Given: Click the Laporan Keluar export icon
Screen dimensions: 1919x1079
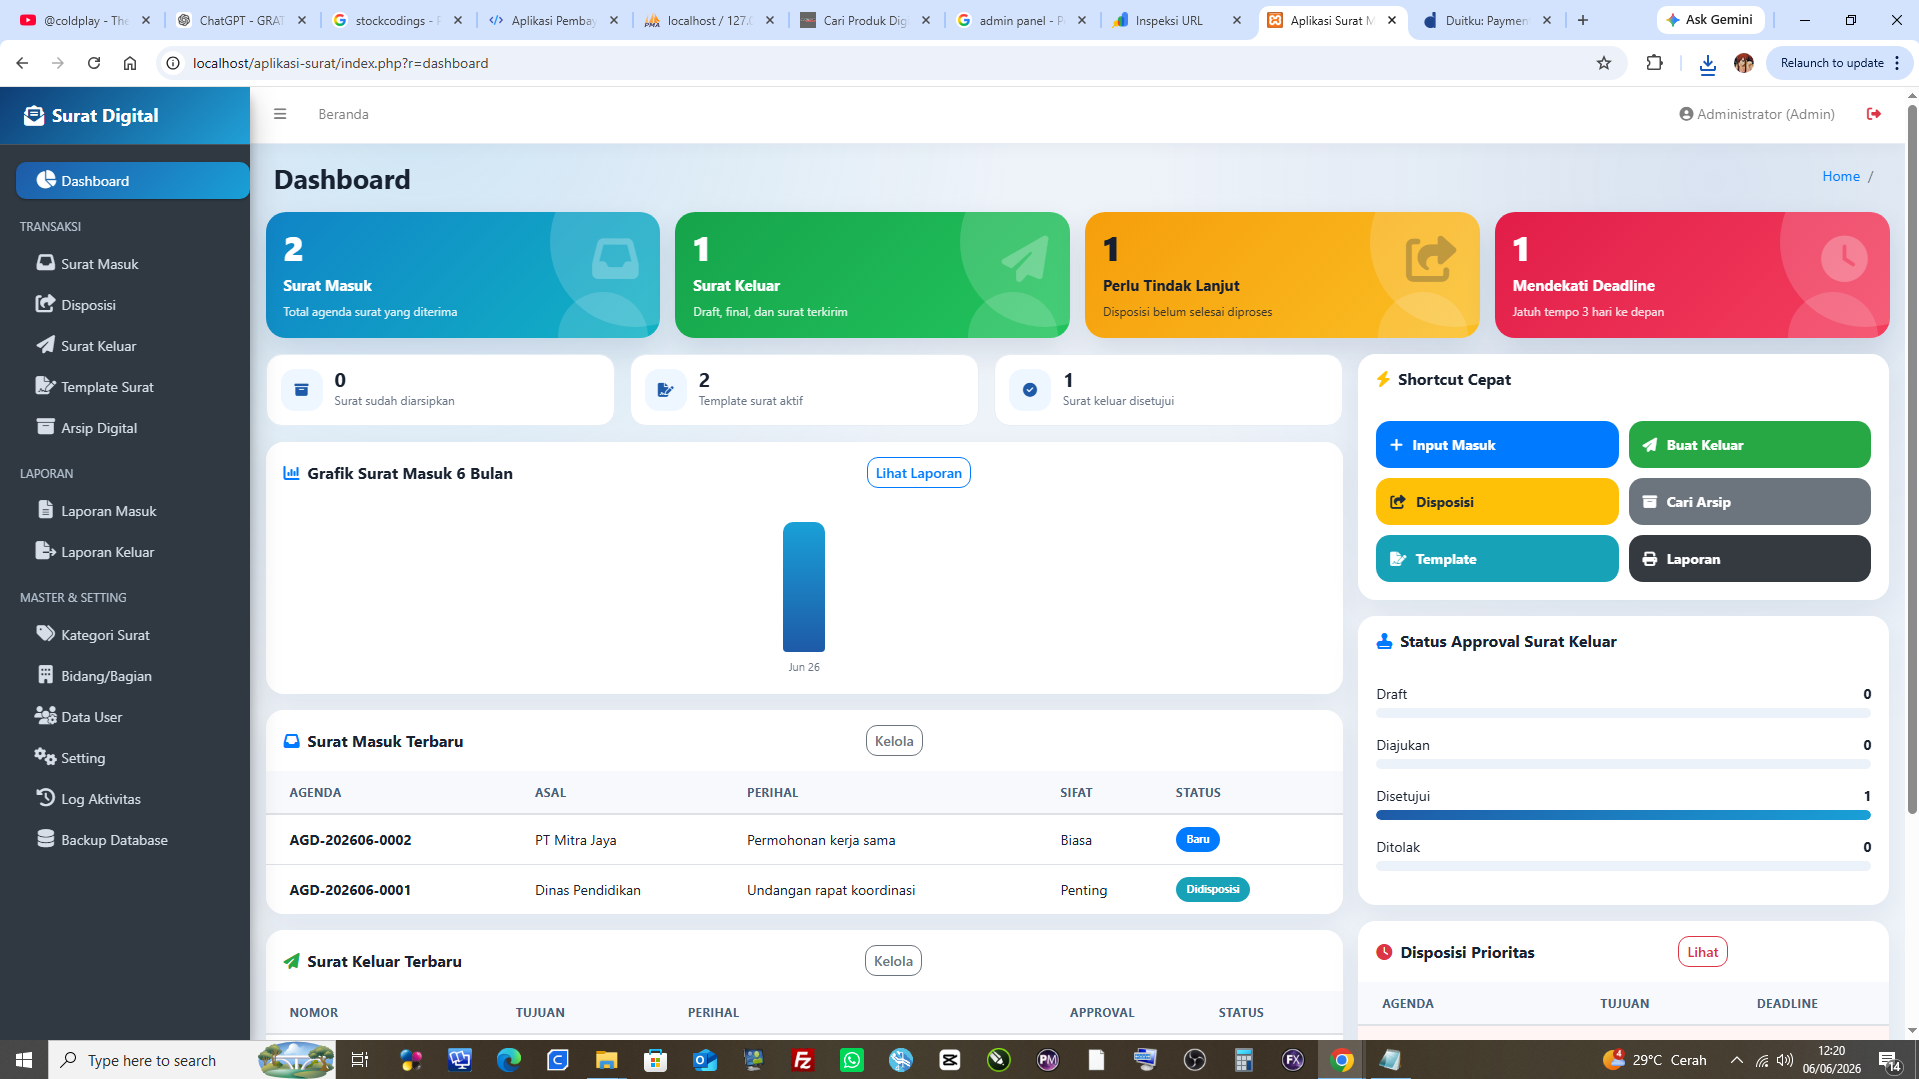Looking at the screenshot, I should coord(45,551).
